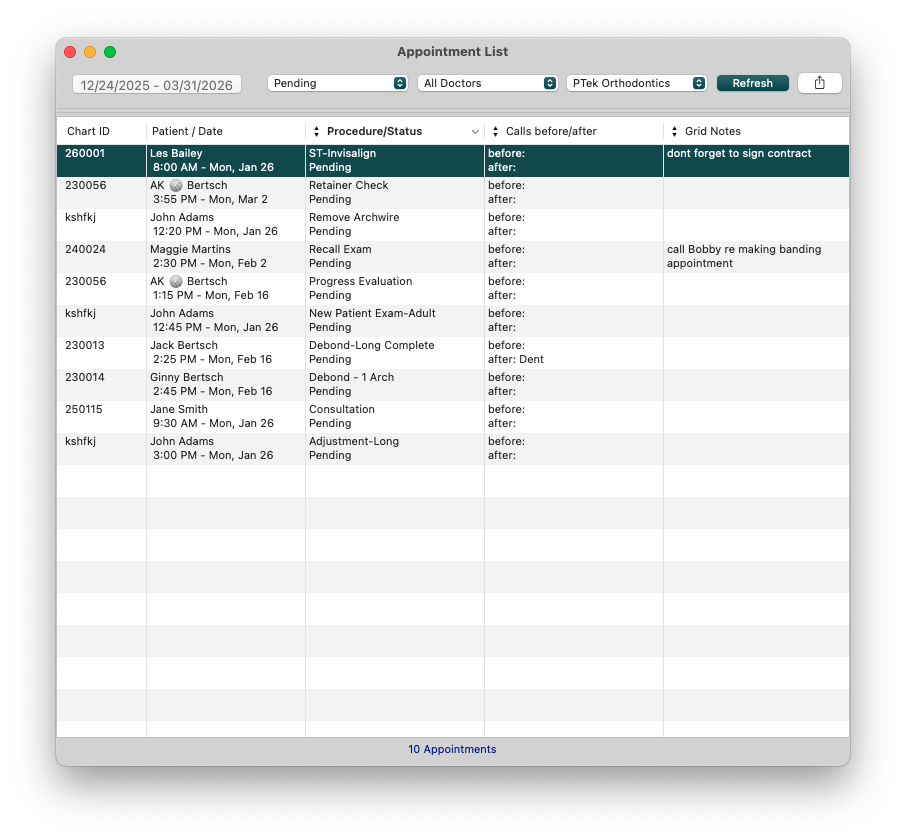Open the PTek Orthodontics office dropdown
The height and width of the screenshot is (840, 906).
click(x=637, y=83)
